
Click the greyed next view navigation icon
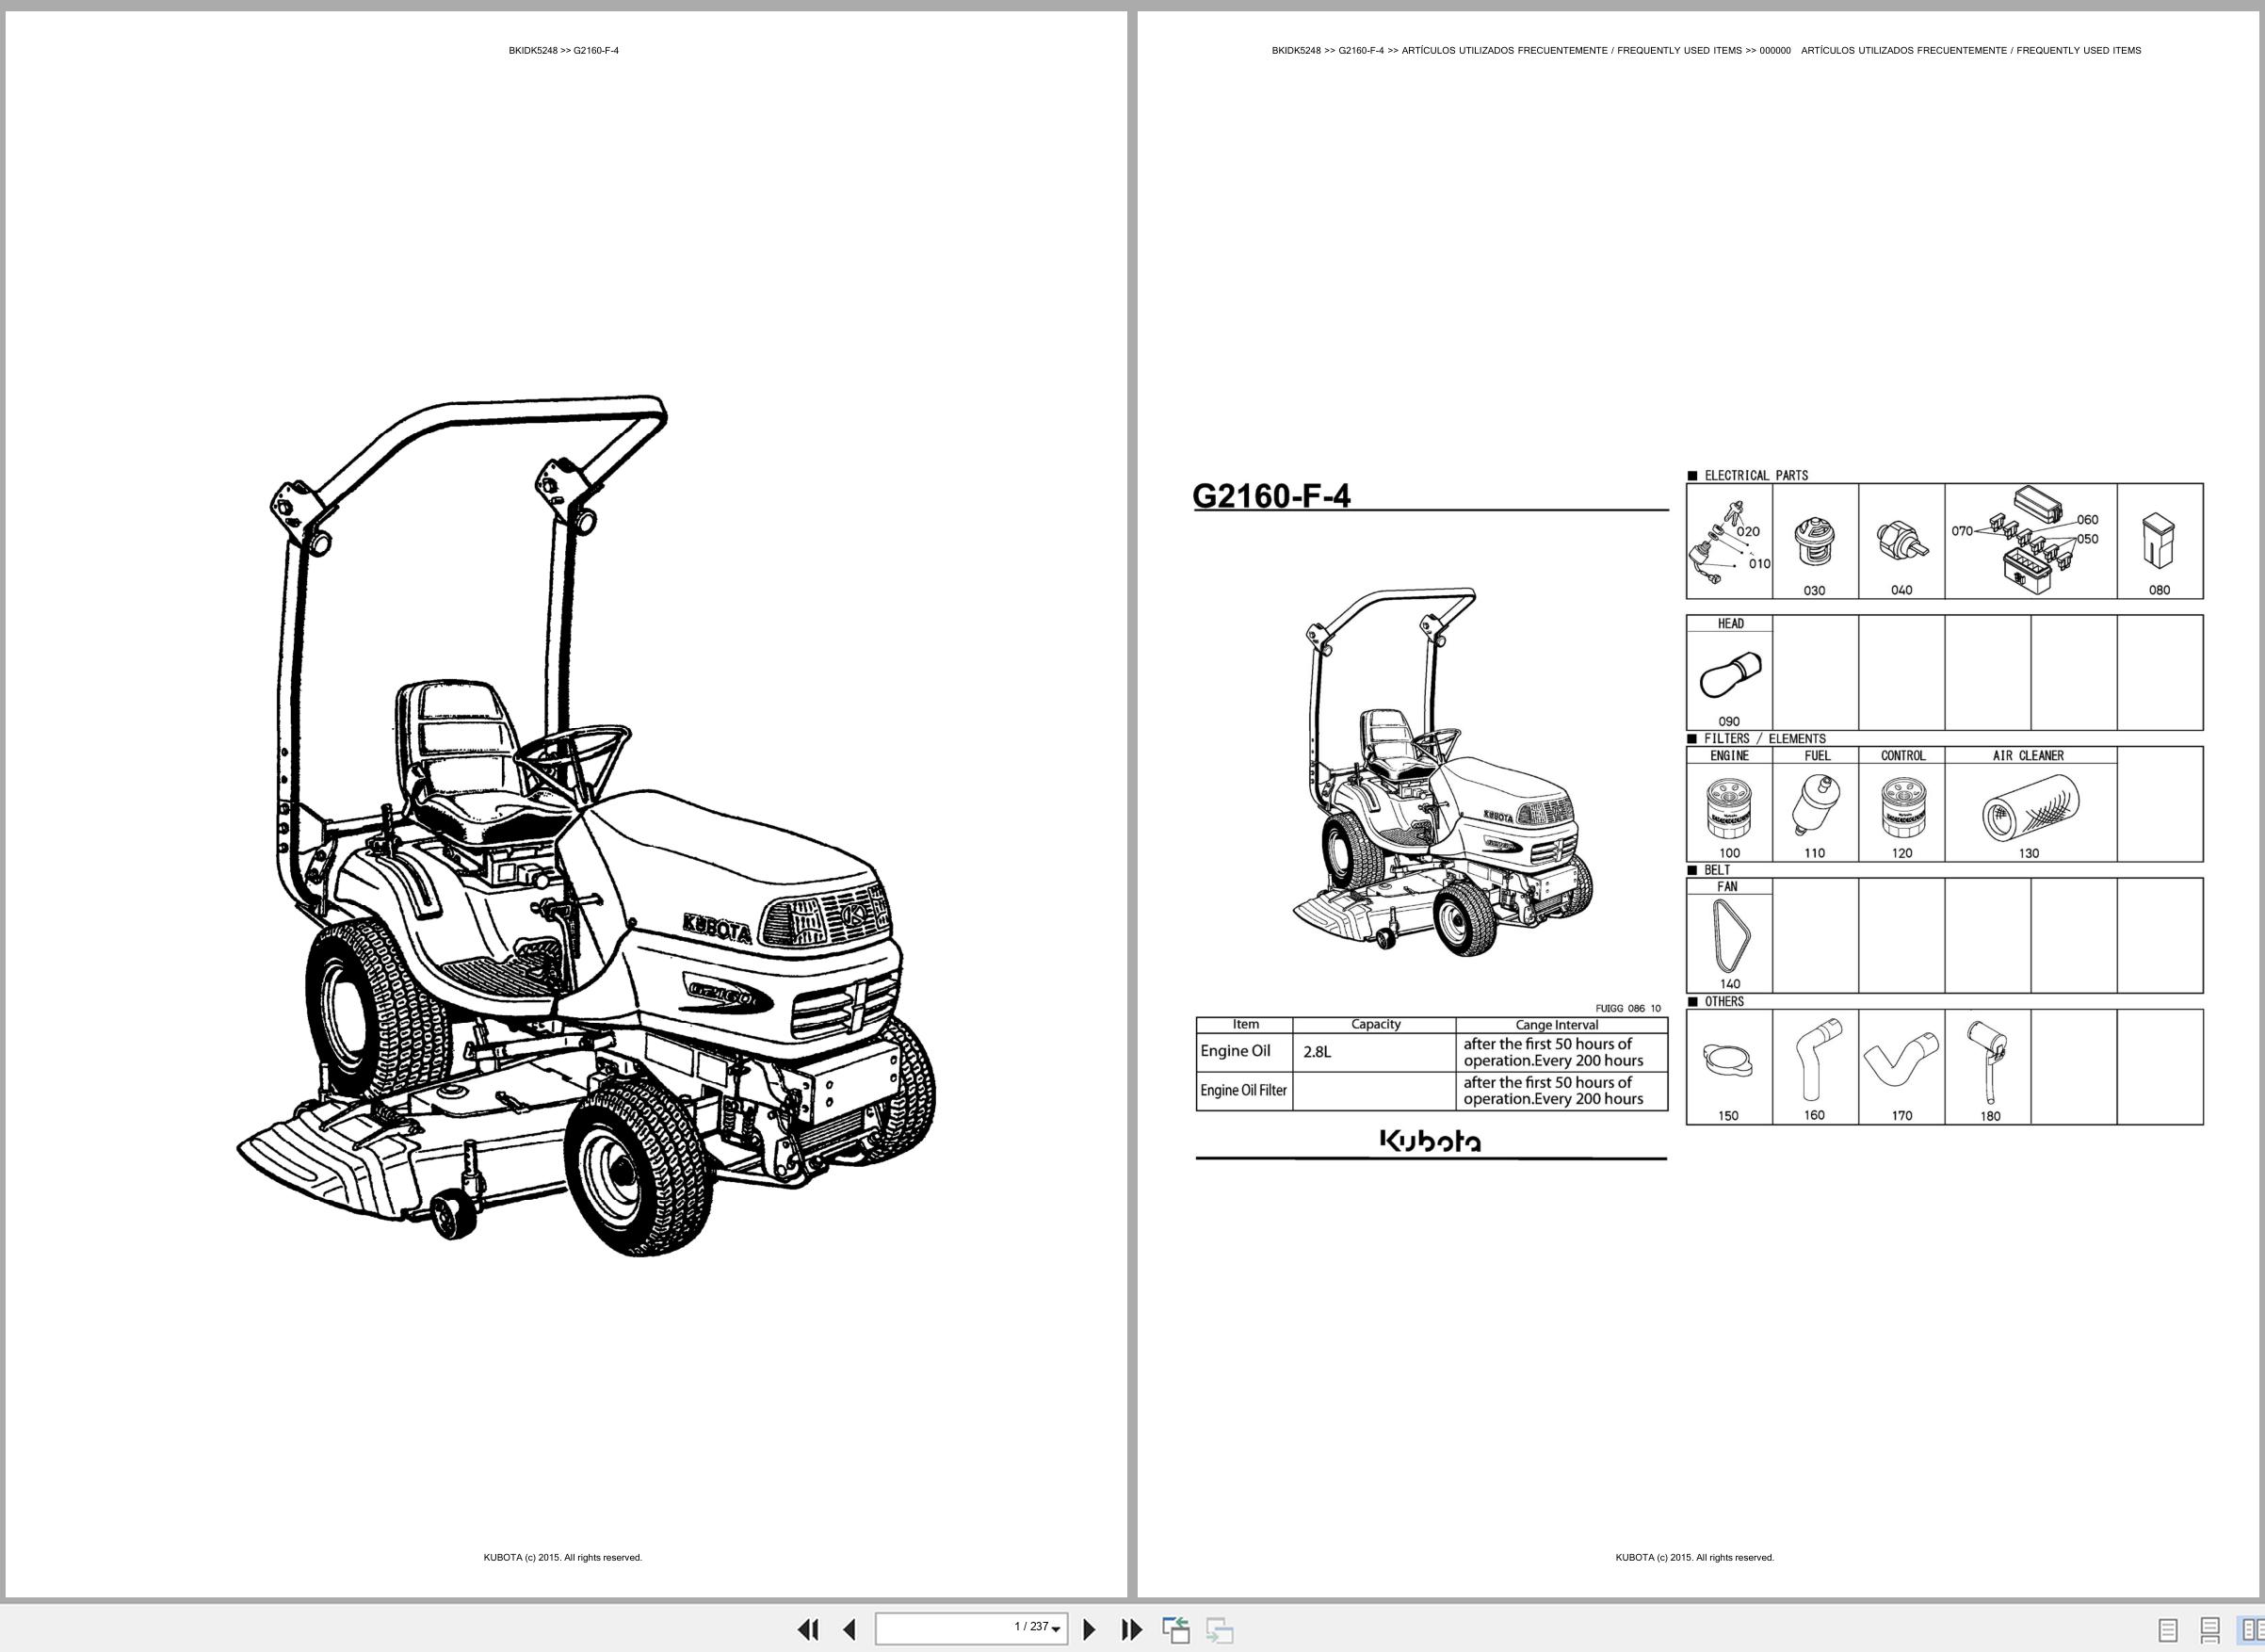1219,1629
